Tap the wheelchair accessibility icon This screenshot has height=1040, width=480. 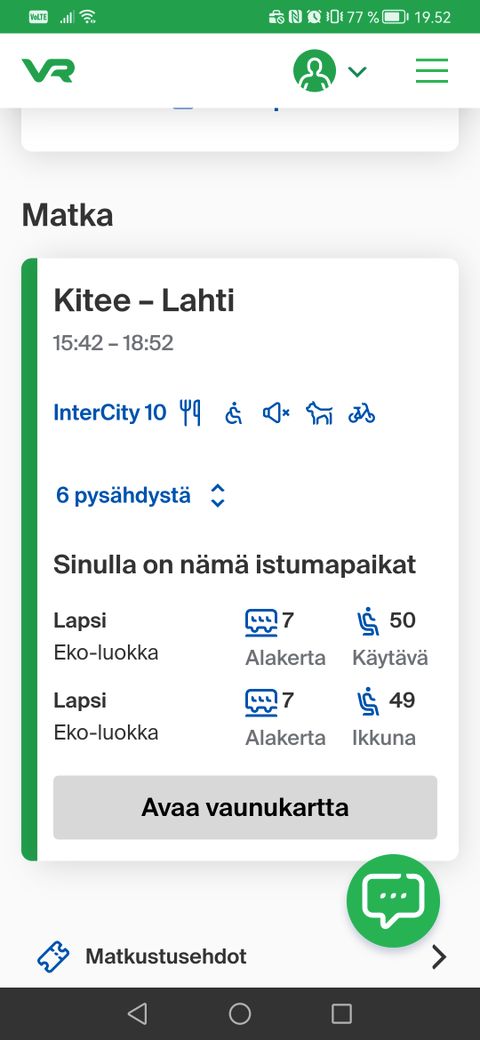(x=233, y=413)
